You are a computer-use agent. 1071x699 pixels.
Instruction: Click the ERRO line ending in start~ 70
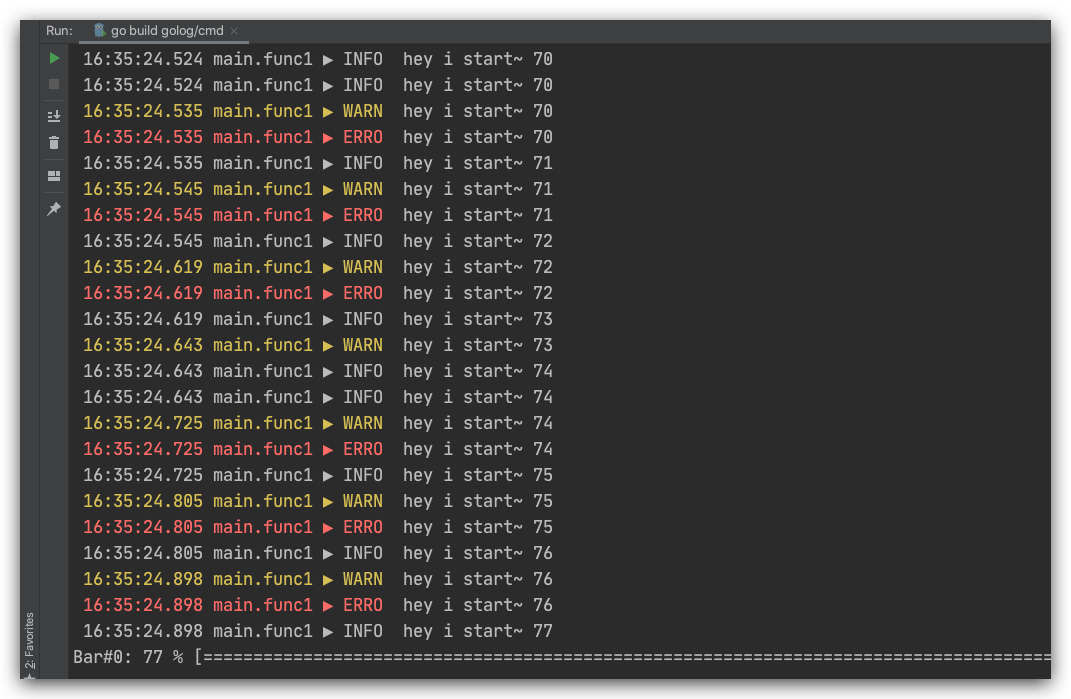[x=318, y=137]
